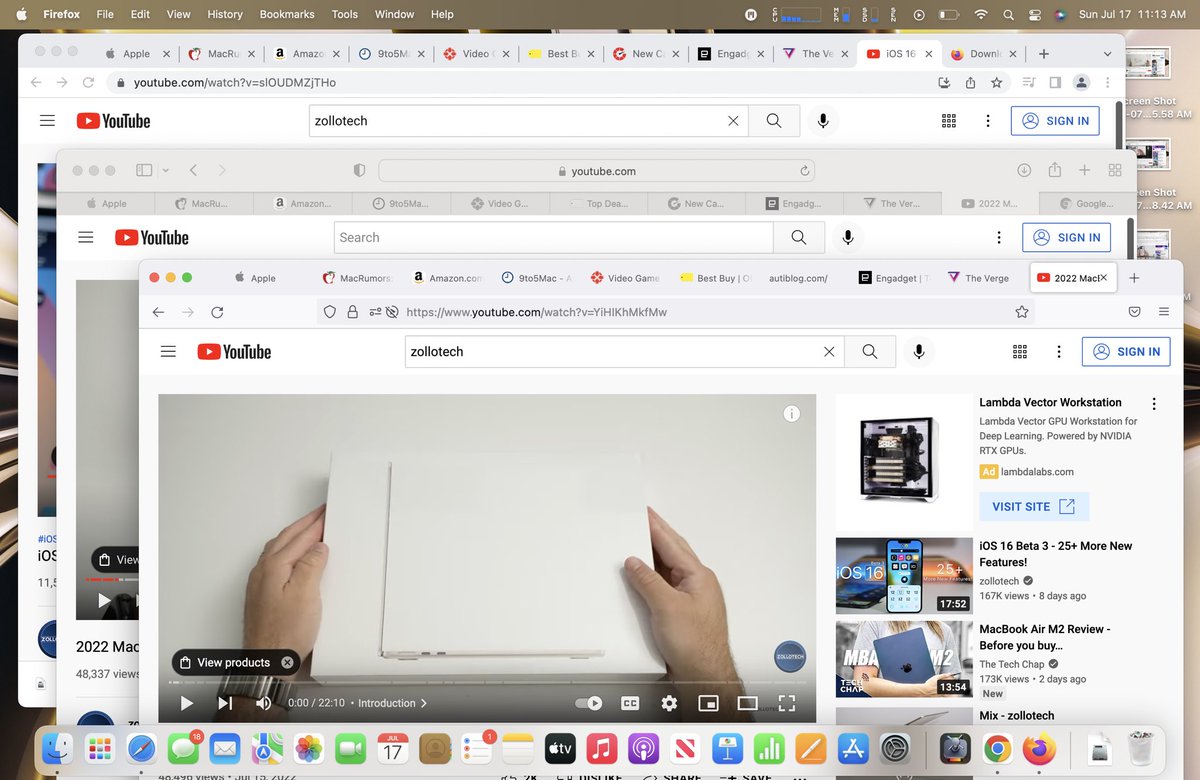Click the ZolloTech channel watermark on video
Viewport: 1200px width, 780px height.
(790, 656)
